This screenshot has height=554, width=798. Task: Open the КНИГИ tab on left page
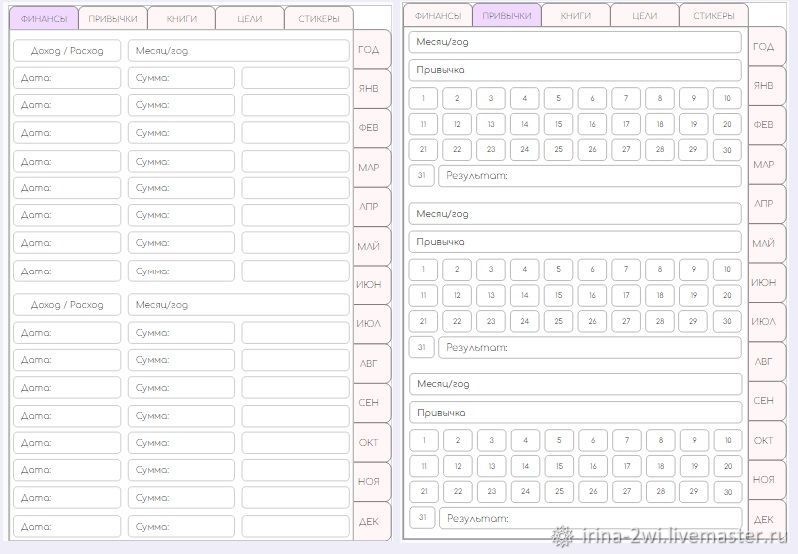tap(181, 18)
